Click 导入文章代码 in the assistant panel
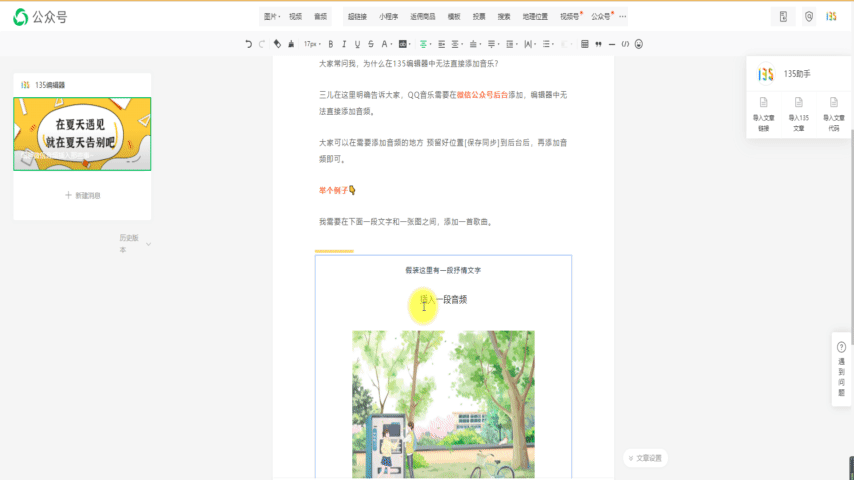The height and width of the screenshot is (480, 854). [834, 114]
